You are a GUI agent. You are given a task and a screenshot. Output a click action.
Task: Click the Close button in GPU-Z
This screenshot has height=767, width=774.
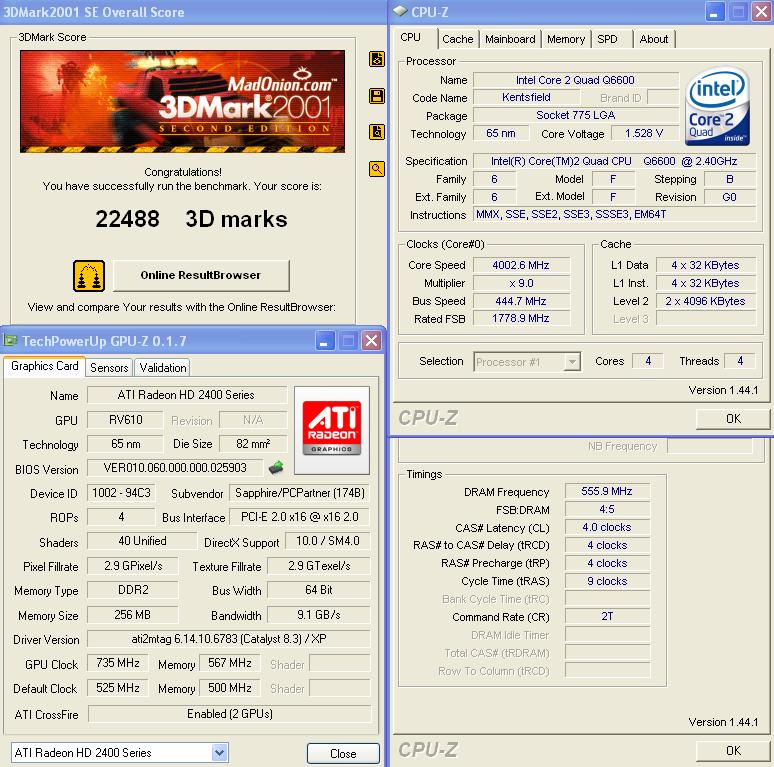tap(343, 754)
